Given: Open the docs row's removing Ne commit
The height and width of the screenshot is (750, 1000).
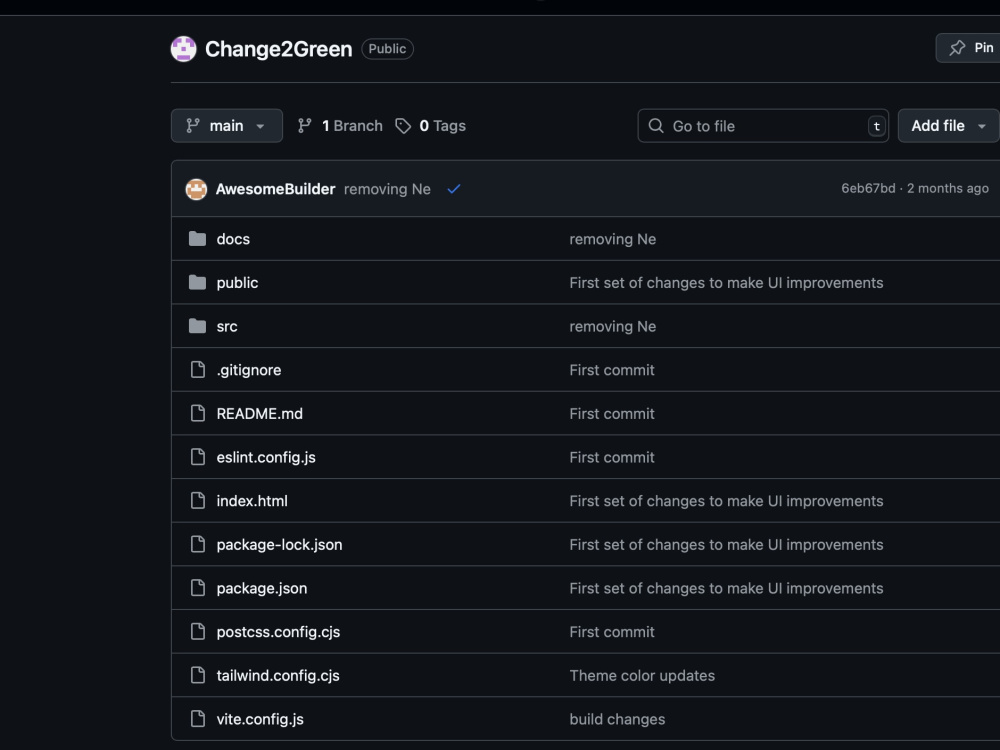Looking at the screenshot, I should tap(612, 239).
